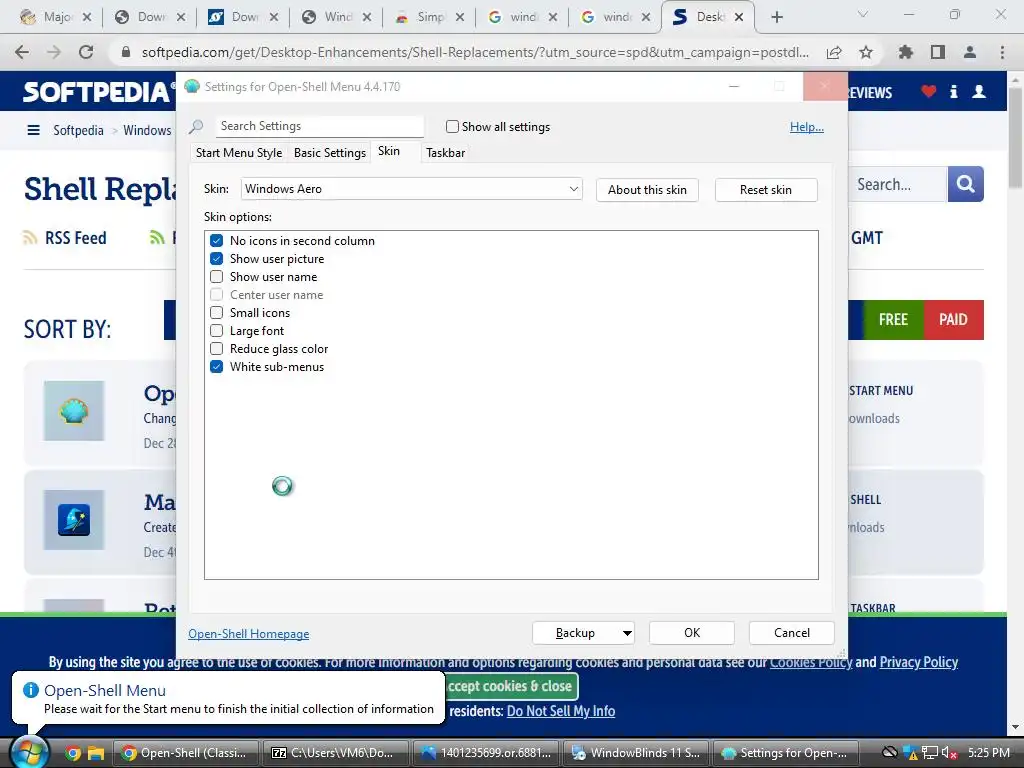Click Privacy Policy link in cookie banner
This screenshot has width=1024, height=768.
(918, 662)
